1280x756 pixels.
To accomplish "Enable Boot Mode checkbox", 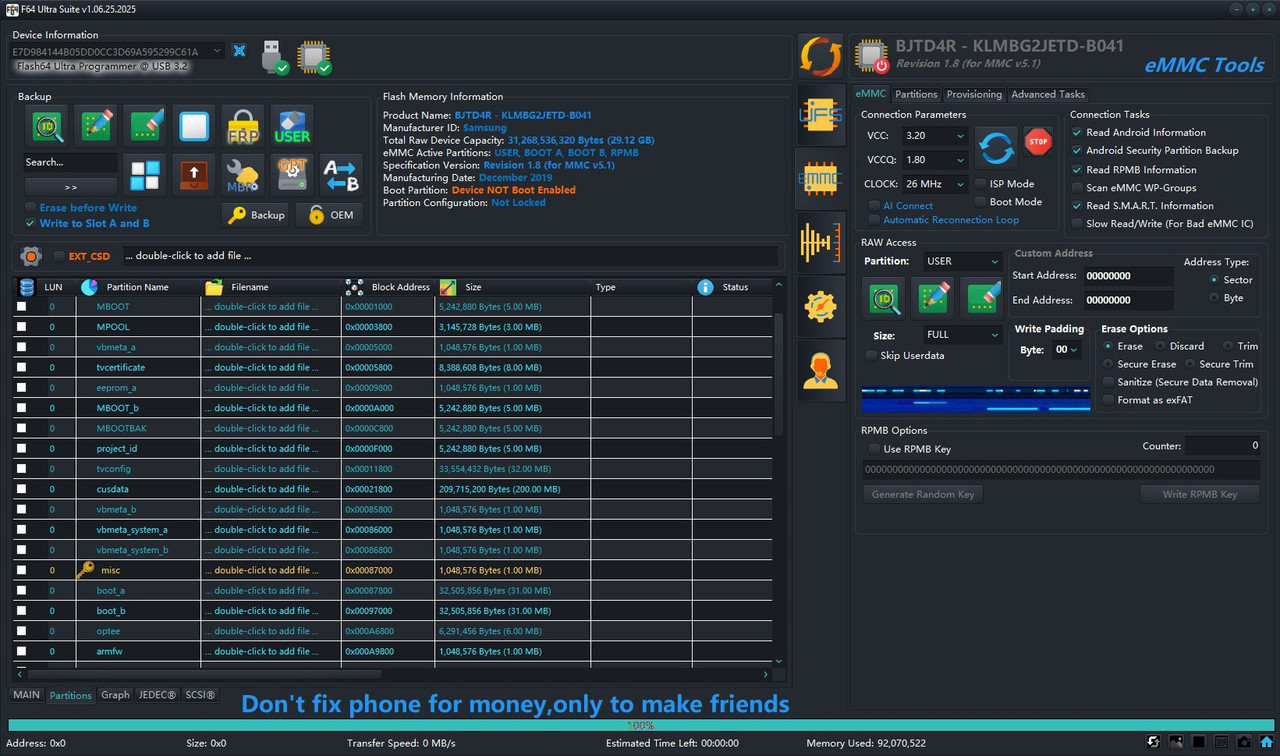I will (981, 202).
